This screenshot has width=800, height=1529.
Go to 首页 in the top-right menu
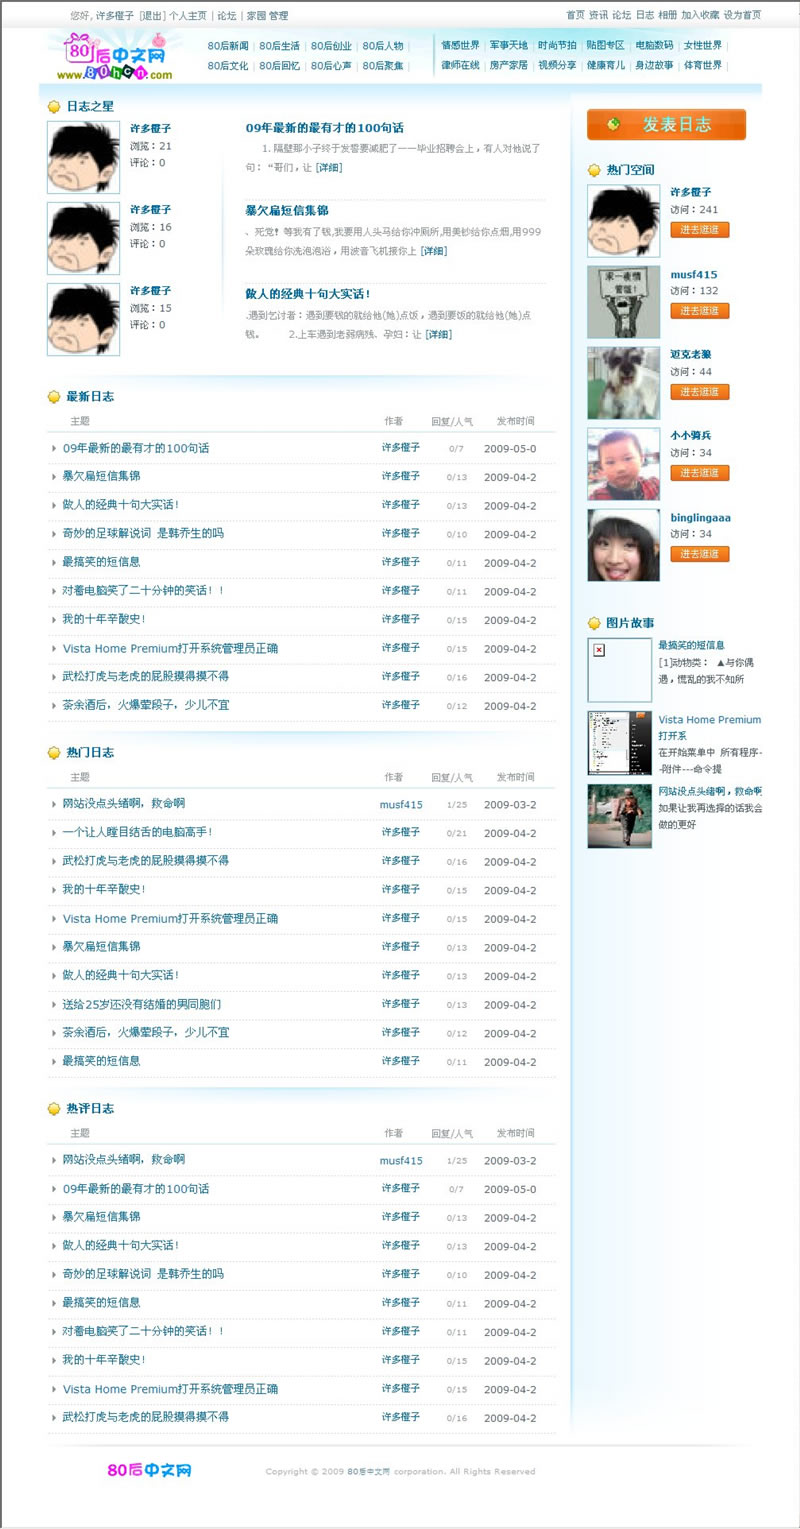tap(575, 15)
